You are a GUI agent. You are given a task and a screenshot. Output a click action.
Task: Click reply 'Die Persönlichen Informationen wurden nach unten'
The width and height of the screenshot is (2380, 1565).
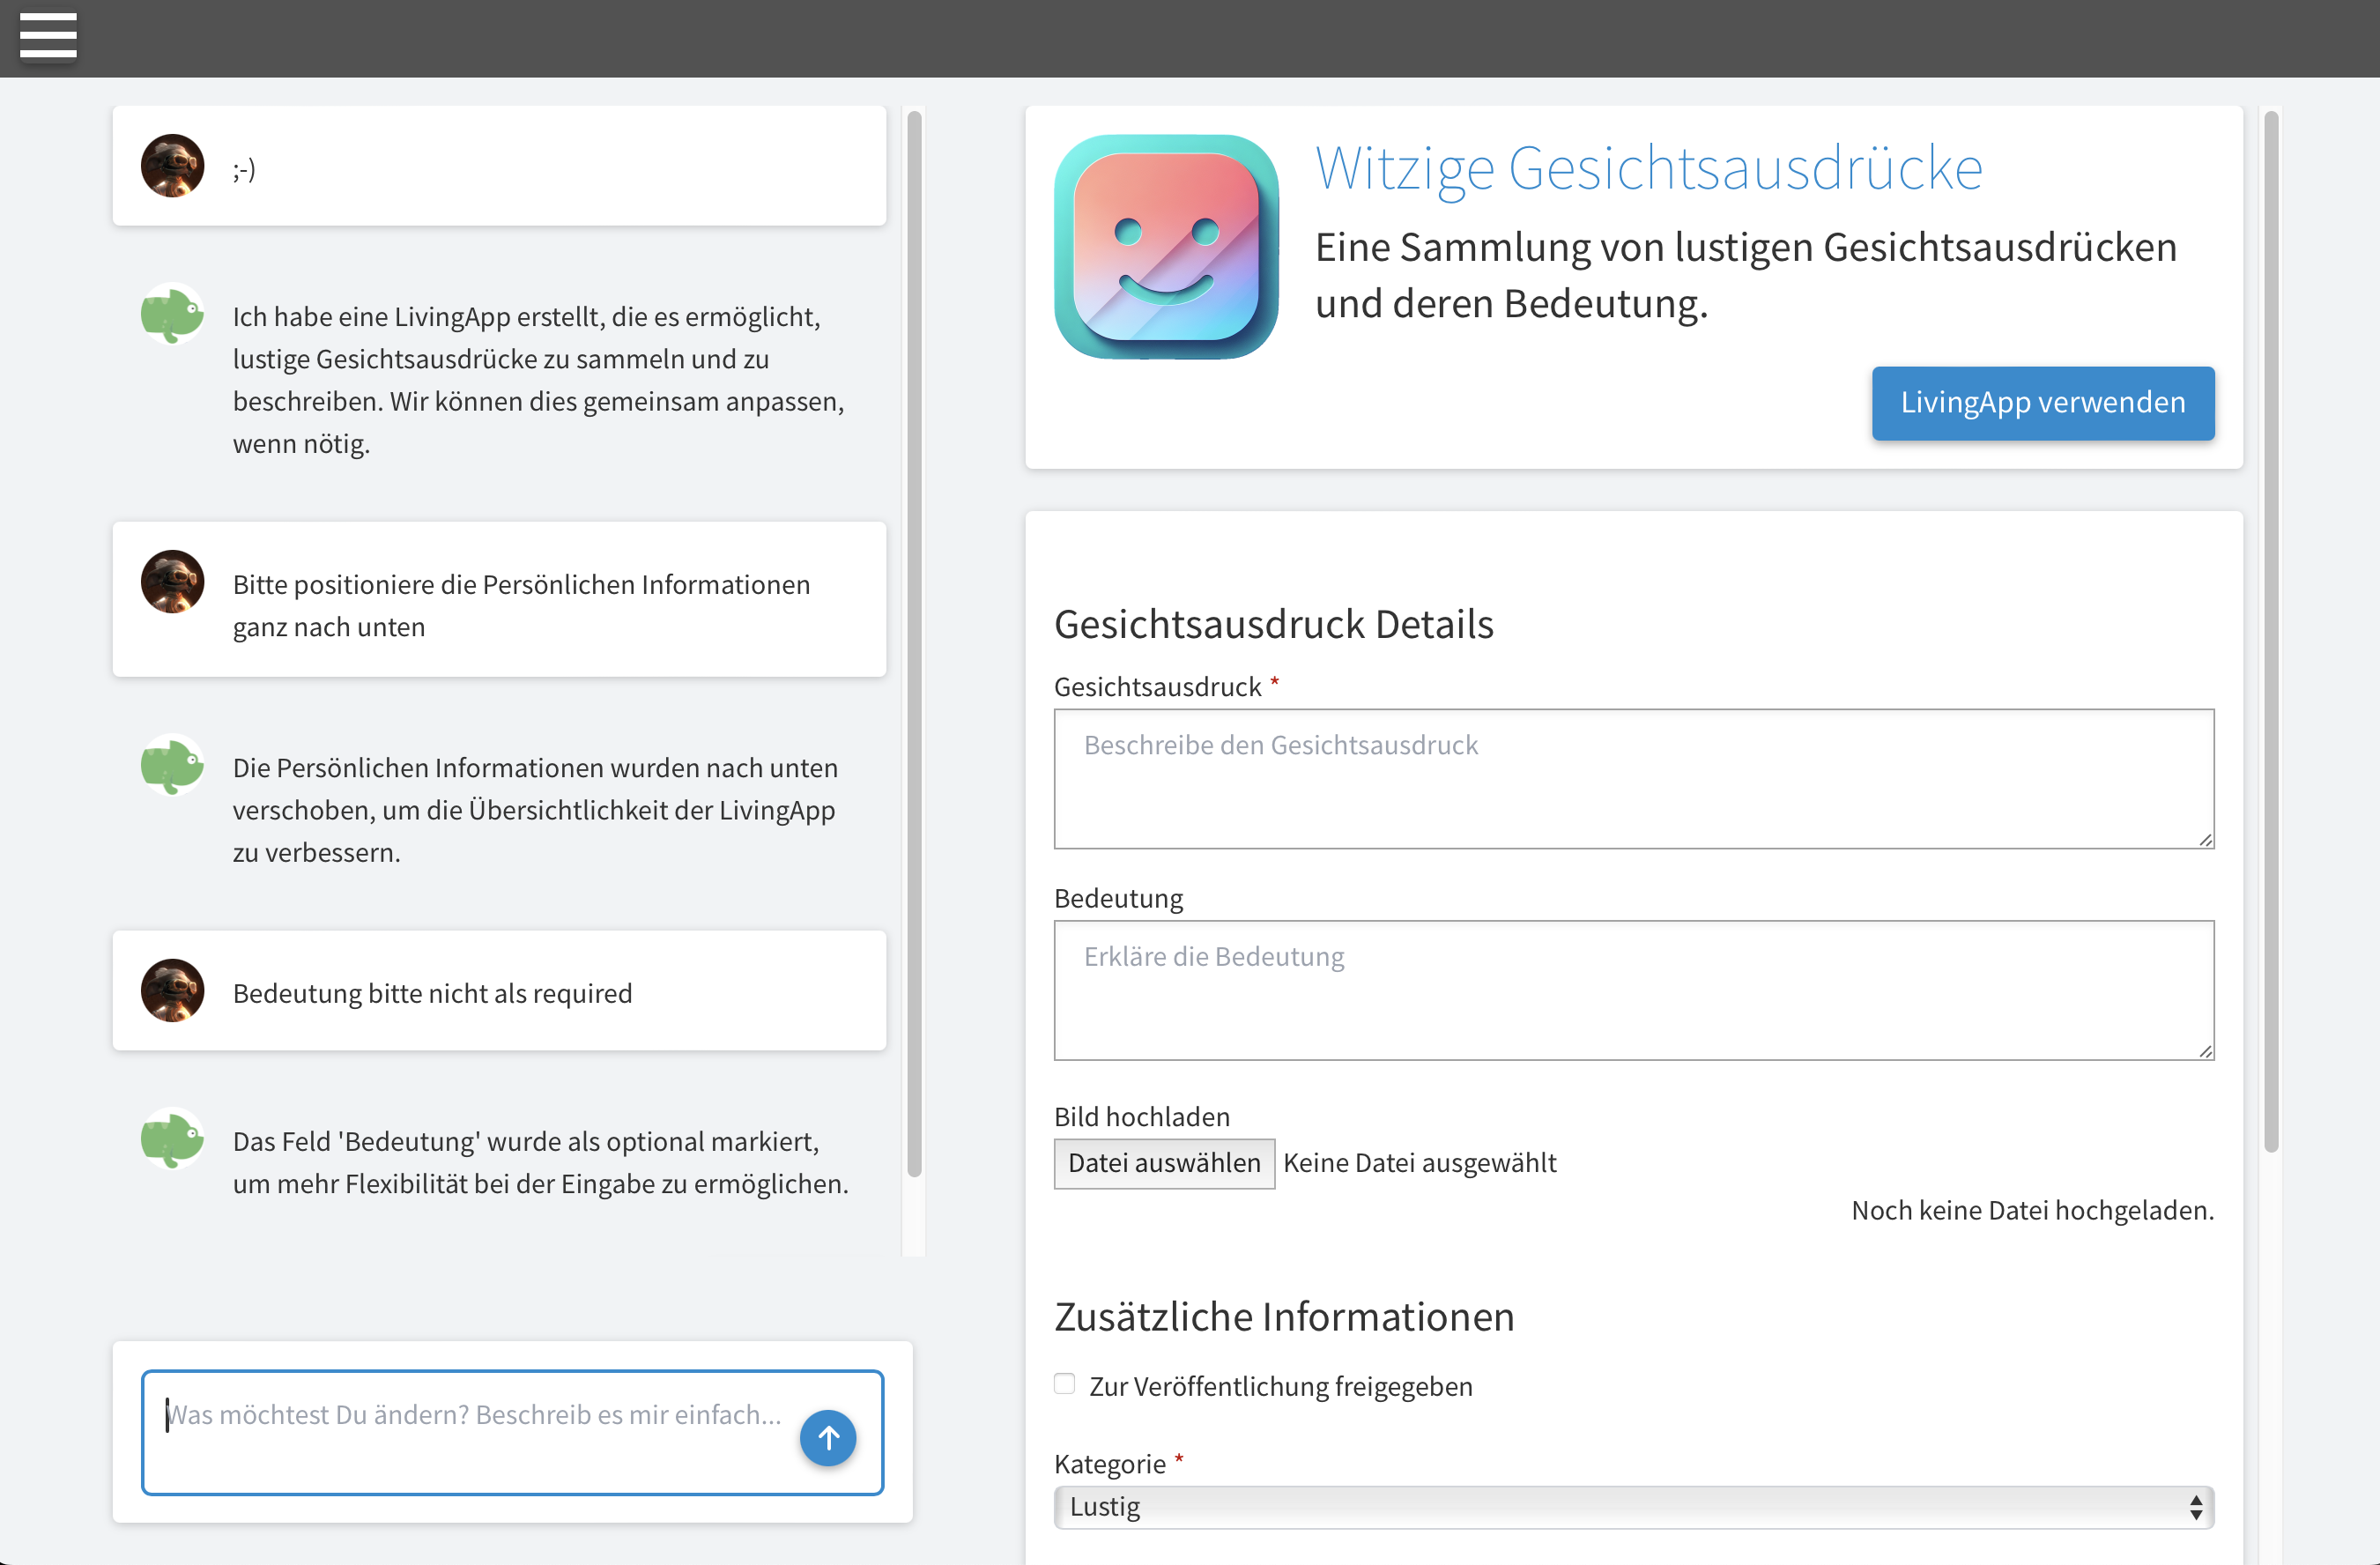tap(535, 810)
